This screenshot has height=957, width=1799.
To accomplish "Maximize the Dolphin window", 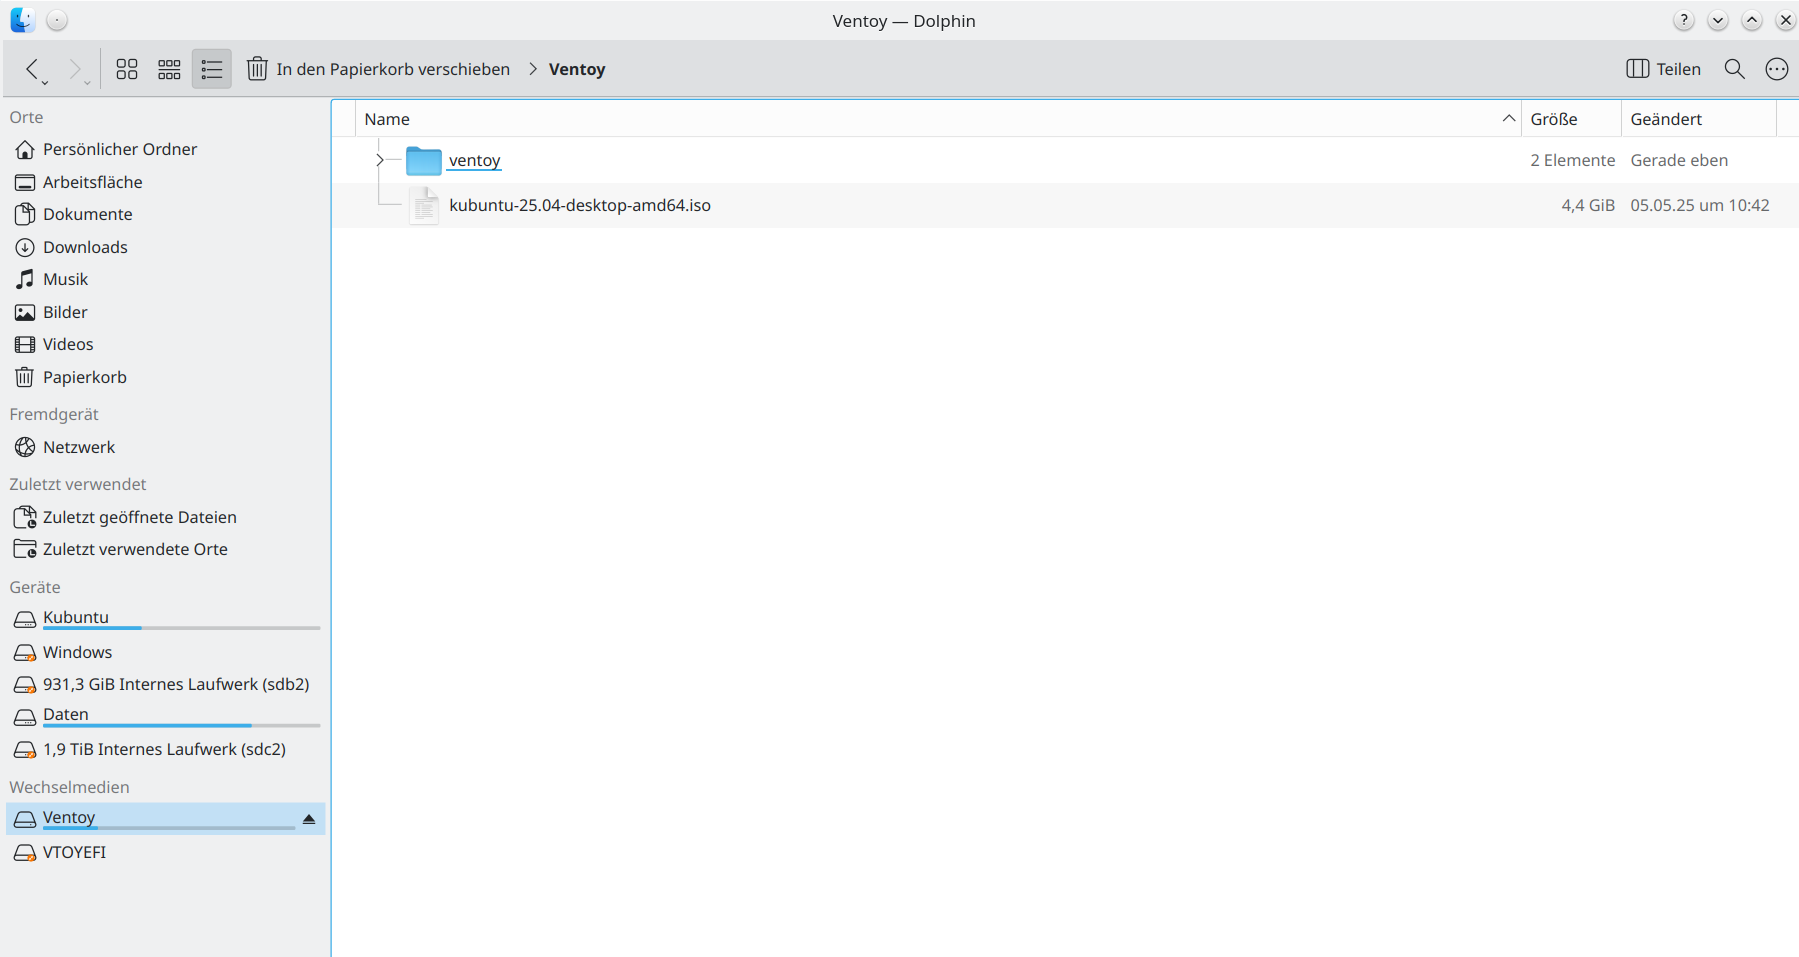I will pos(1752,20).
